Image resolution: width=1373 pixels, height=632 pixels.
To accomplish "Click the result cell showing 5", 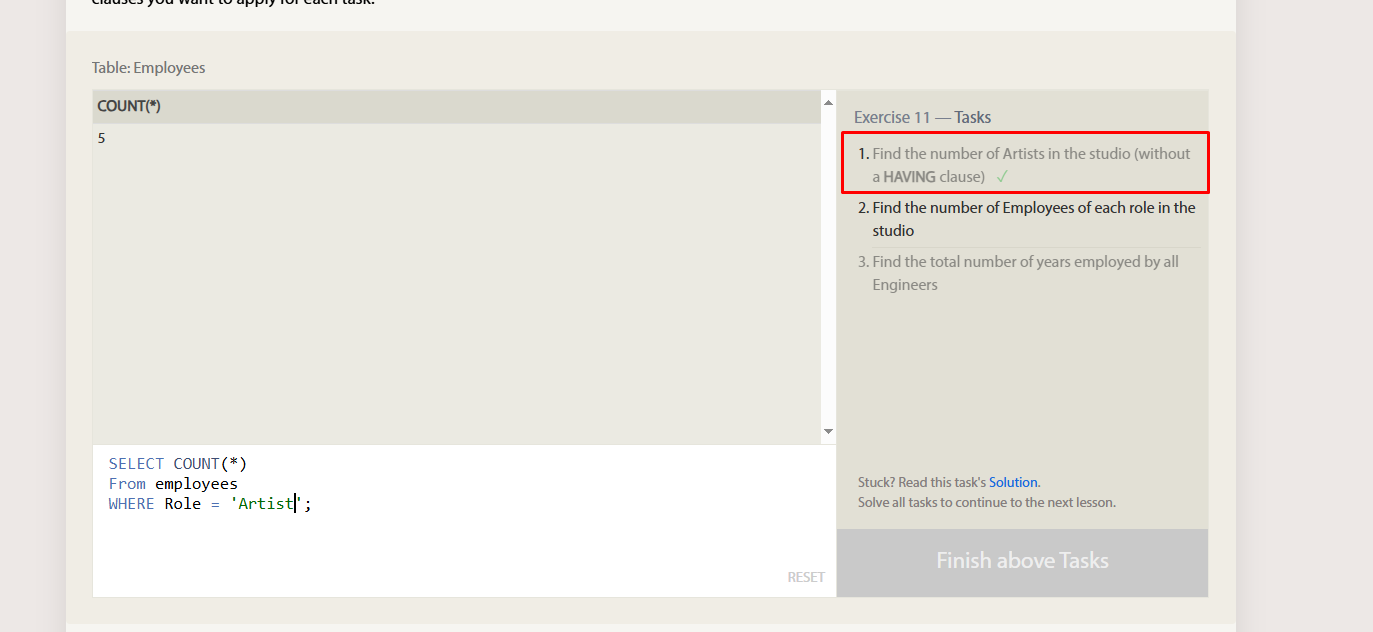I will (x=101, y=138).
